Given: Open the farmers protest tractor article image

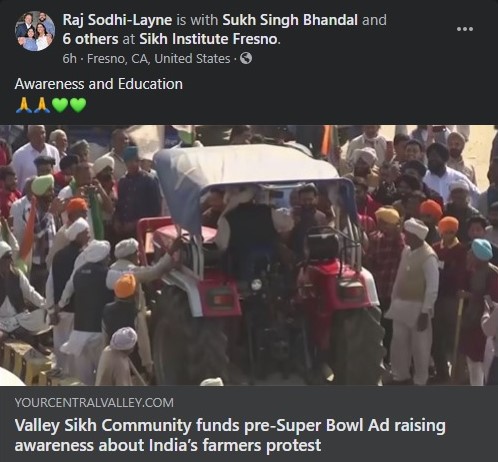Looking at the screenshot, I should point(249,255).
